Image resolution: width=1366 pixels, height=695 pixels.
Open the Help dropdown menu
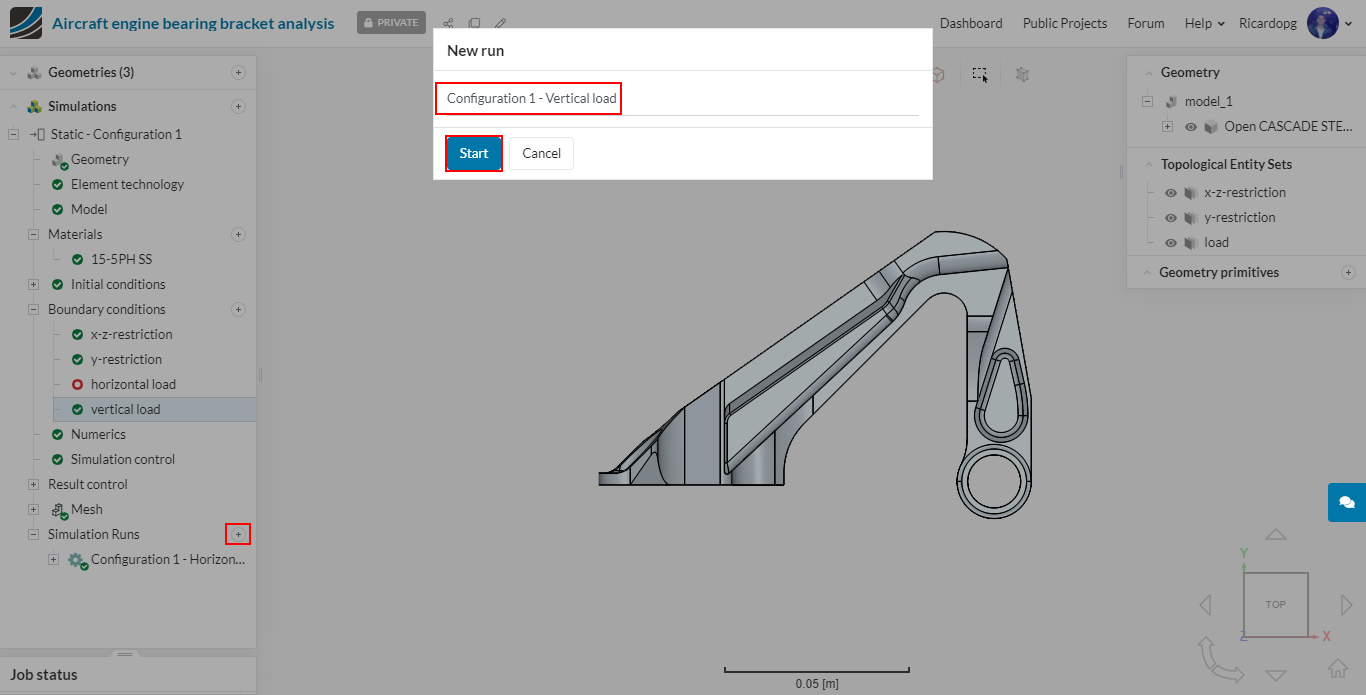pyautogui.click(x=1204, y=23)
